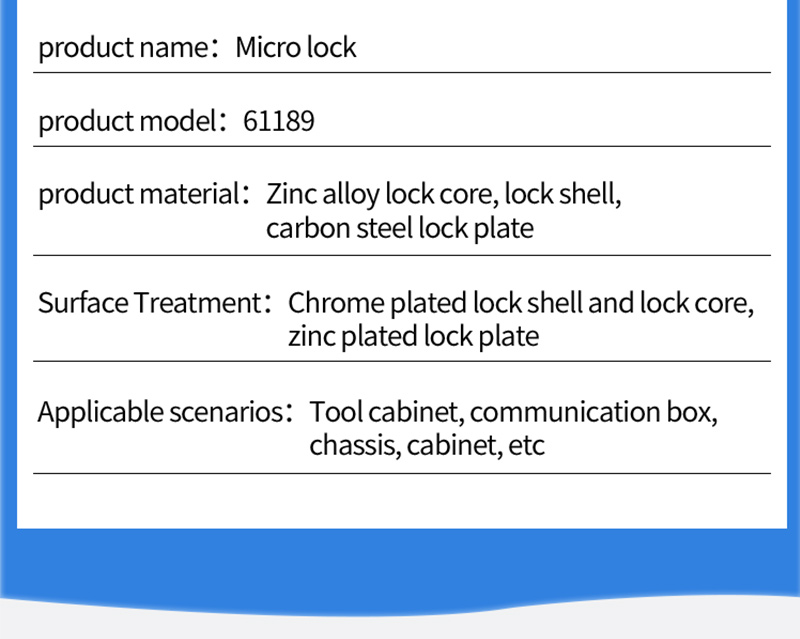800x639 pixels.
Task: Click the 'product material' label
Action: [139, 195]
